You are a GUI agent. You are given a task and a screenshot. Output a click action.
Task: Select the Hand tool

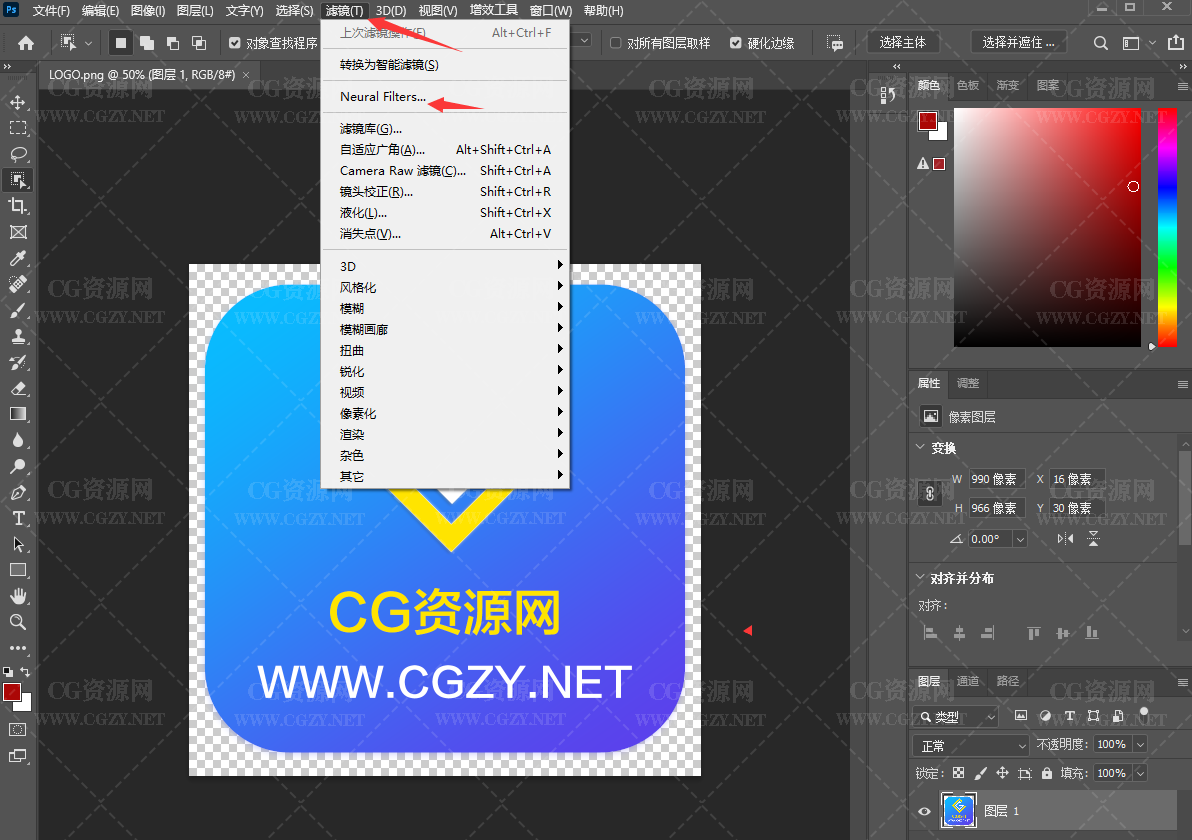pos(18,596)
